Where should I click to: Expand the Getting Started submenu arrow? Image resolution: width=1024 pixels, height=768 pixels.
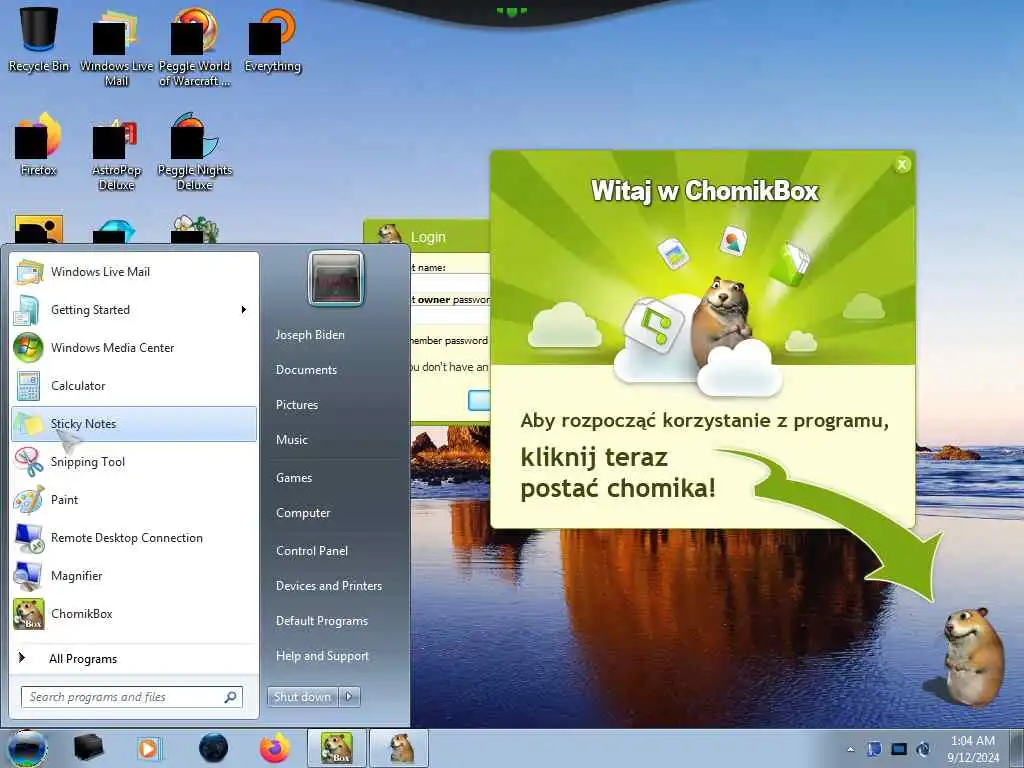pyautogui.click(x=244, y=310)
